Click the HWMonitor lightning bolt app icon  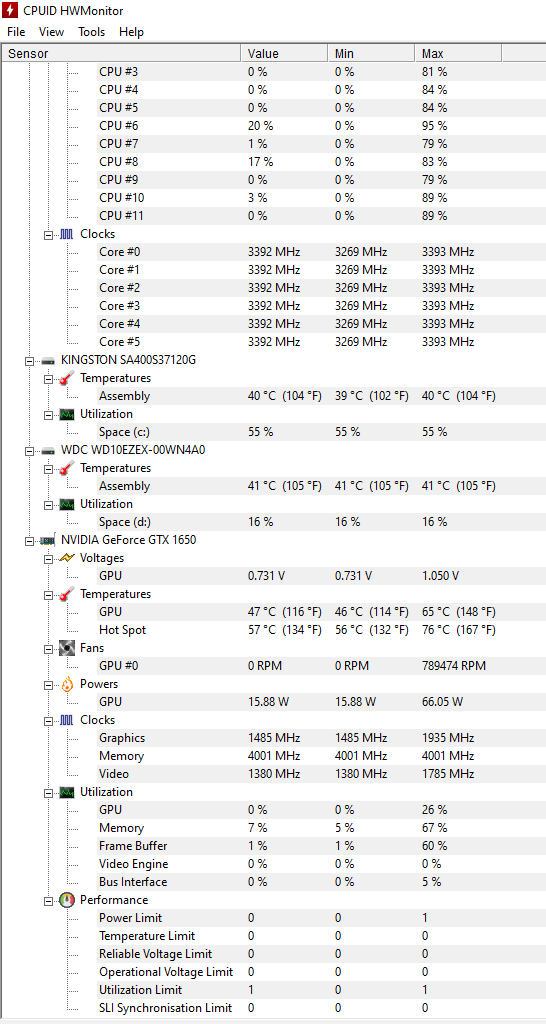click(10, 10)
